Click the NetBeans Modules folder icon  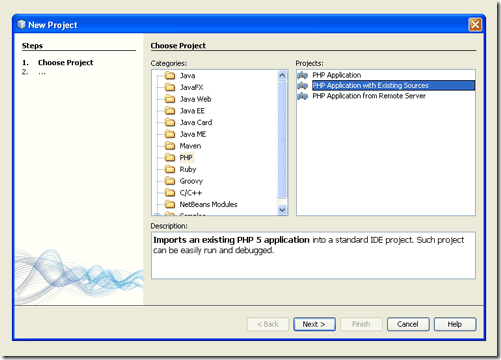170,204
